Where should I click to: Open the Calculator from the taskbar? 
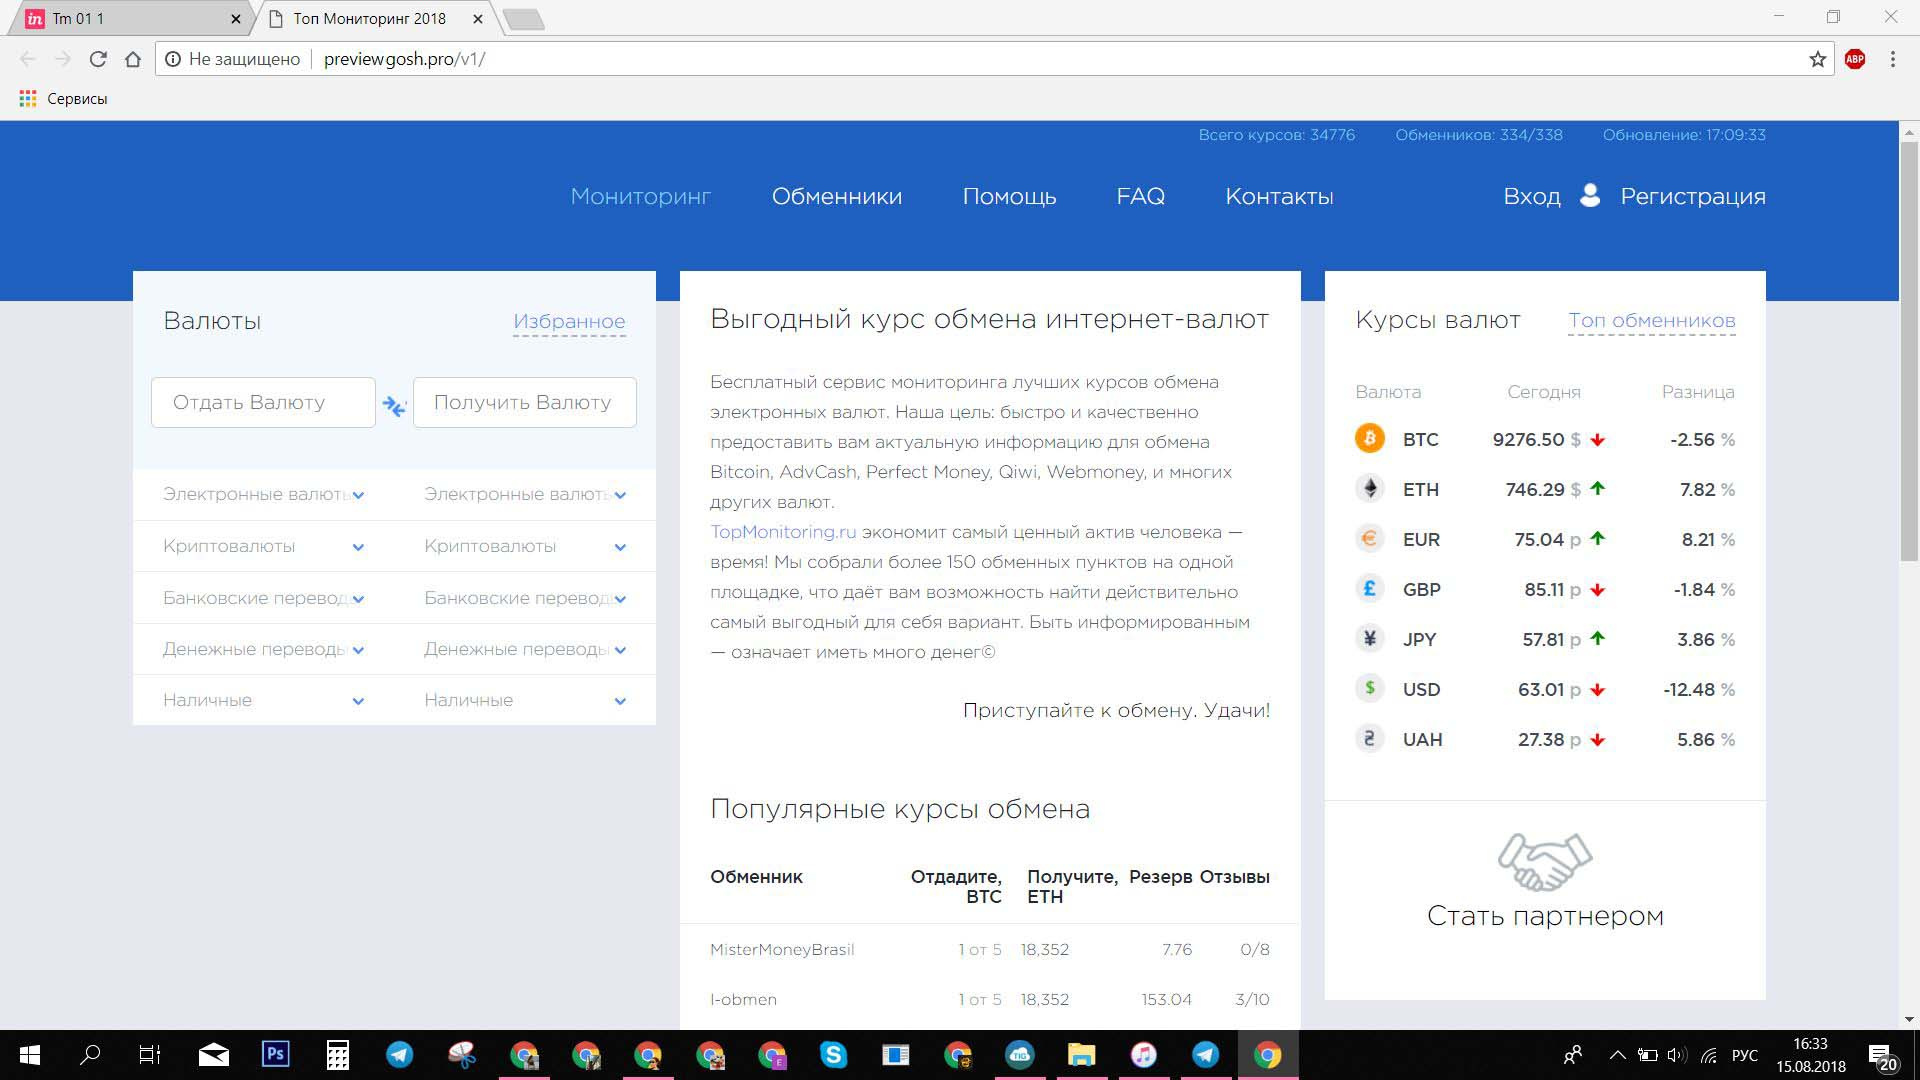pos(338,1054)
